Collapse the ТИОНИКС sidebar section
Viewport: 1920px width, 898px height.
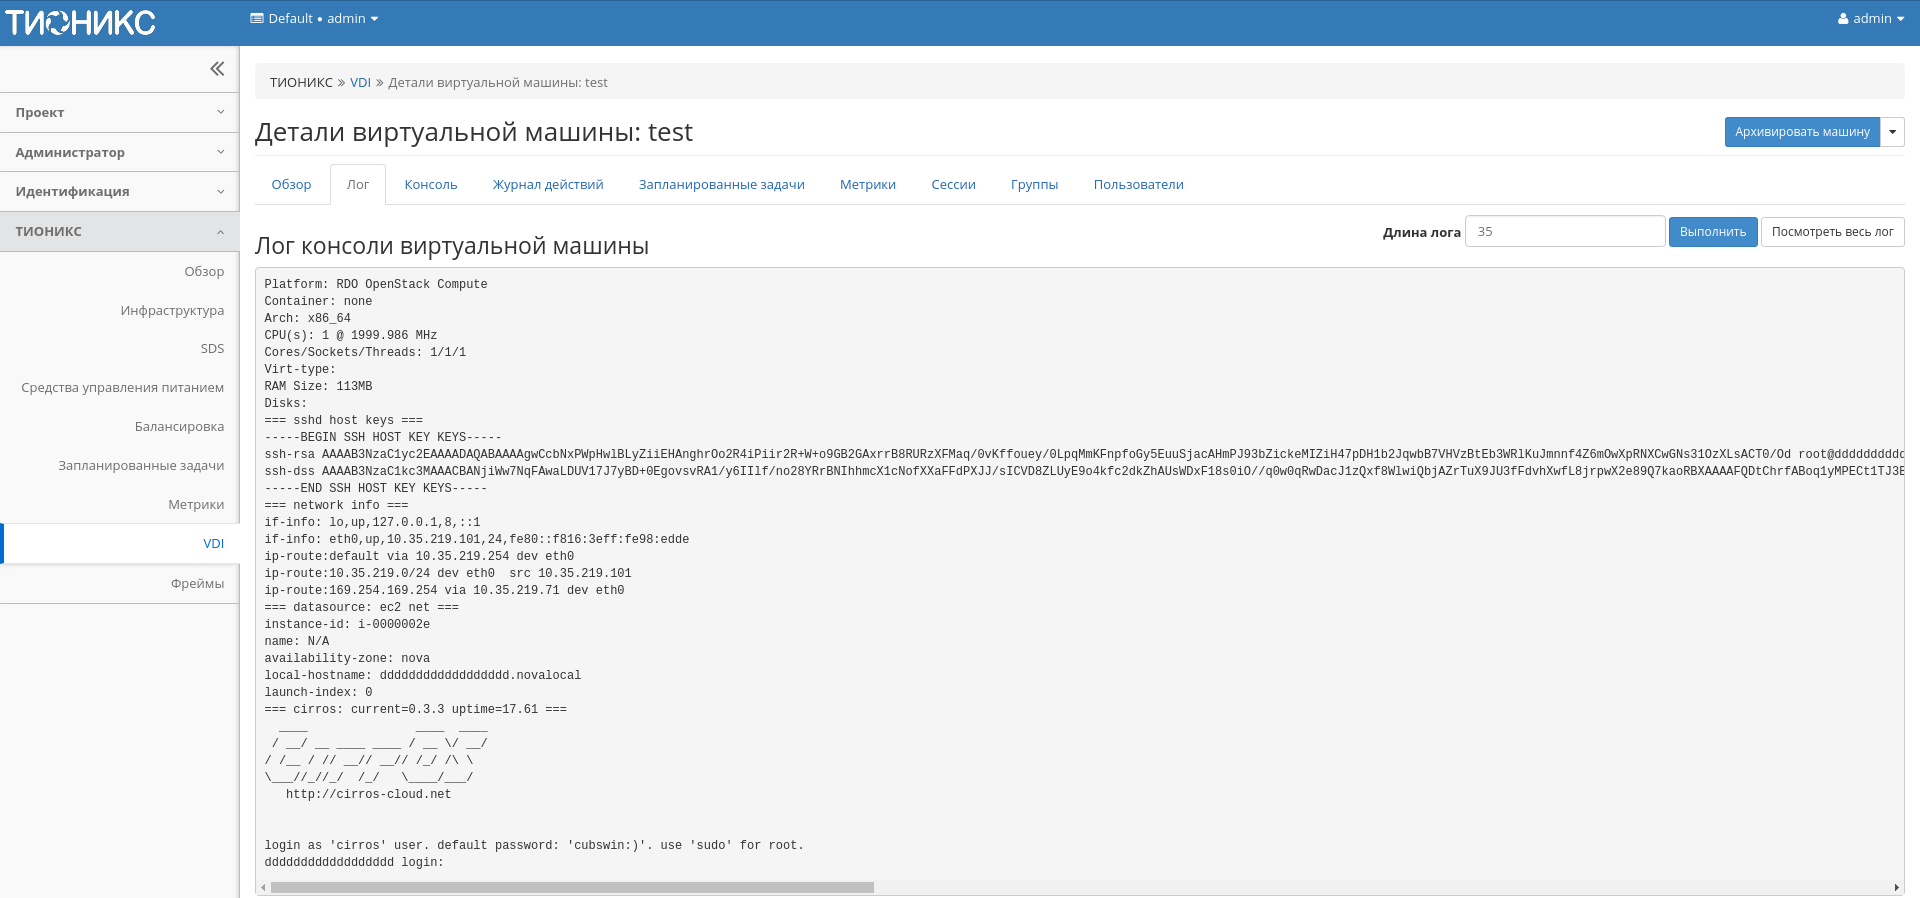tap(119, 232)
